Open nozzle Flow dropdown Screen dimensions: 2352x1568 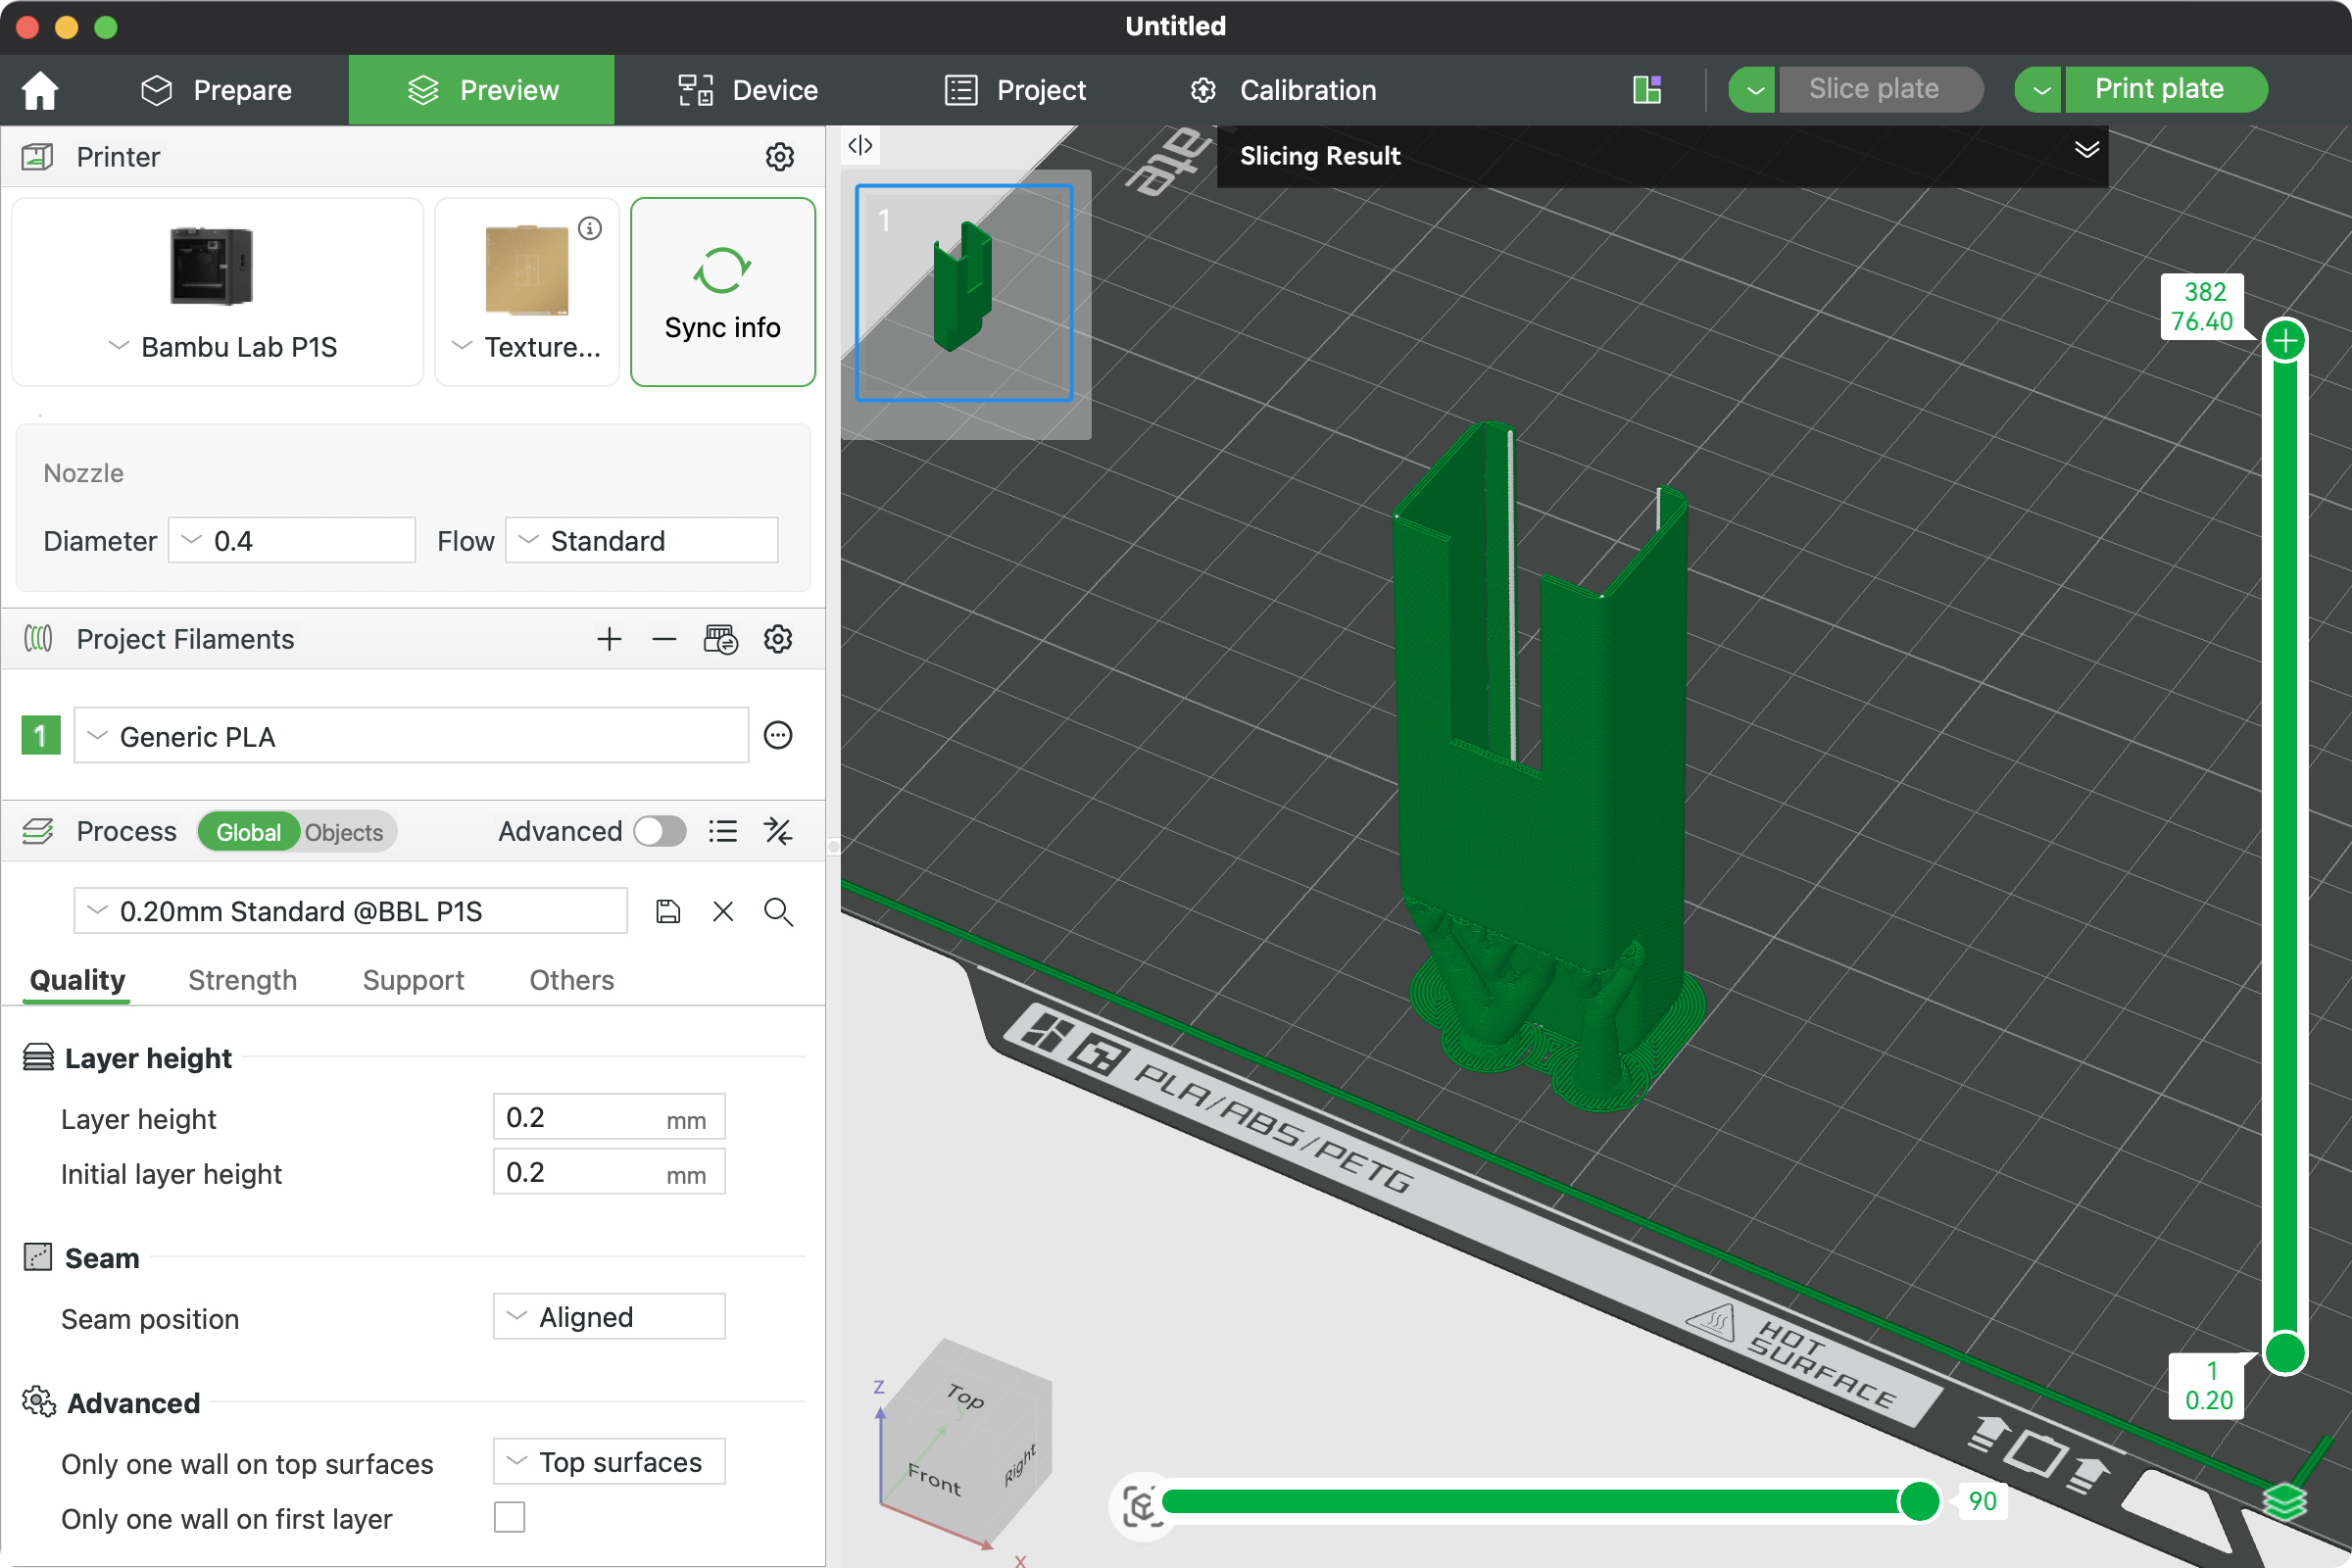click(x=642, y=540)
